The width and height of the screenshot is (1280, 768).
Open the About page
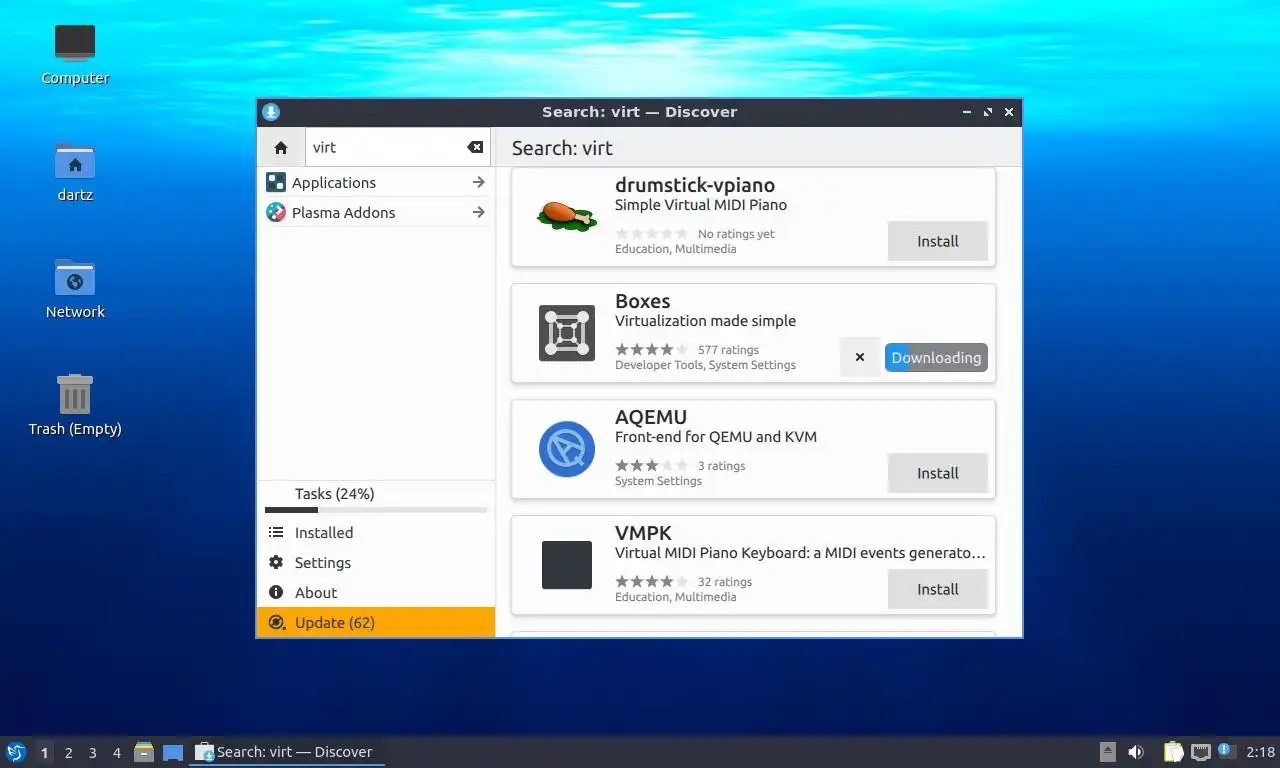[x=375, y=593]
